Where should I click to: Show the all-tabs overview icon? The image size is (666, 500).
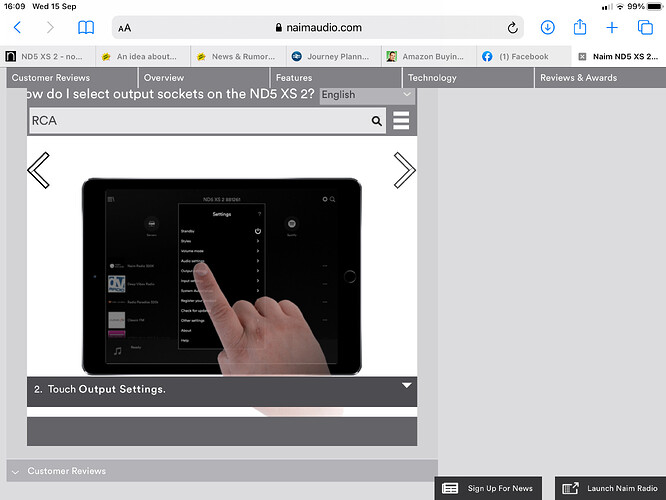tap(645, 28)
